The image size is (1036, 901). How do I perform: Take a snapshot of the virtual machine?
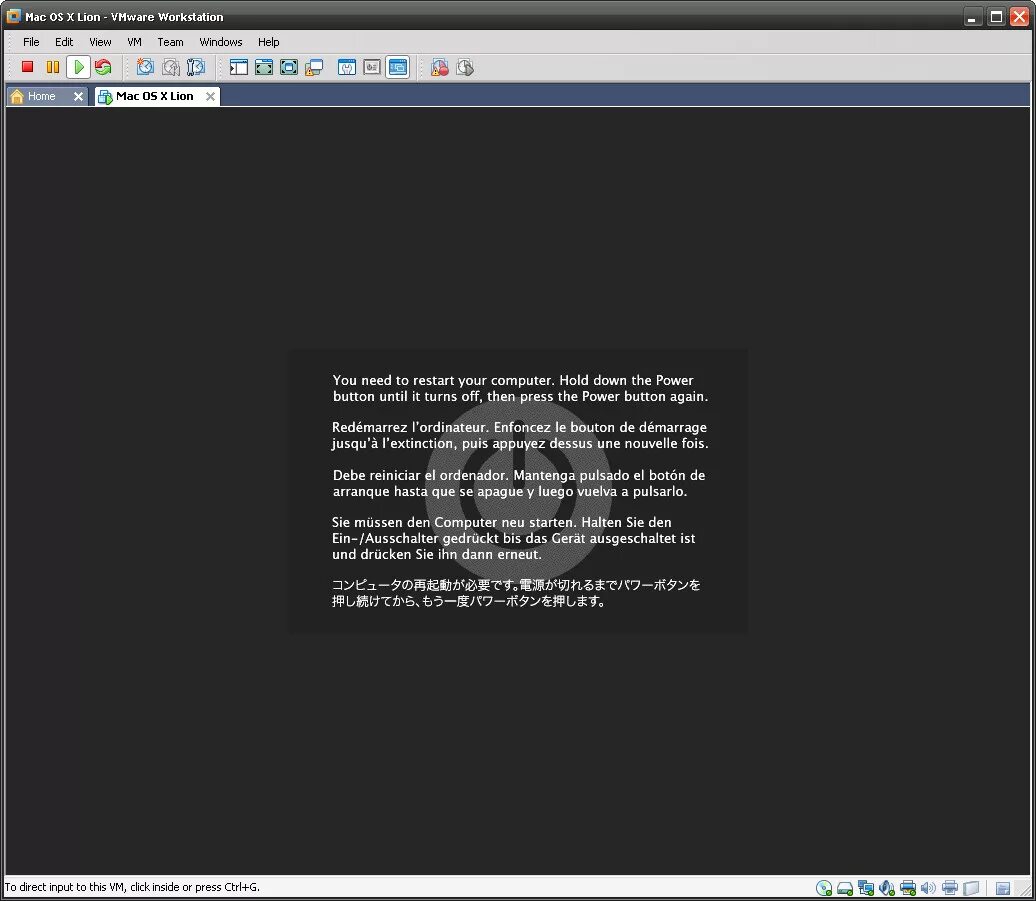pos(145,67)
